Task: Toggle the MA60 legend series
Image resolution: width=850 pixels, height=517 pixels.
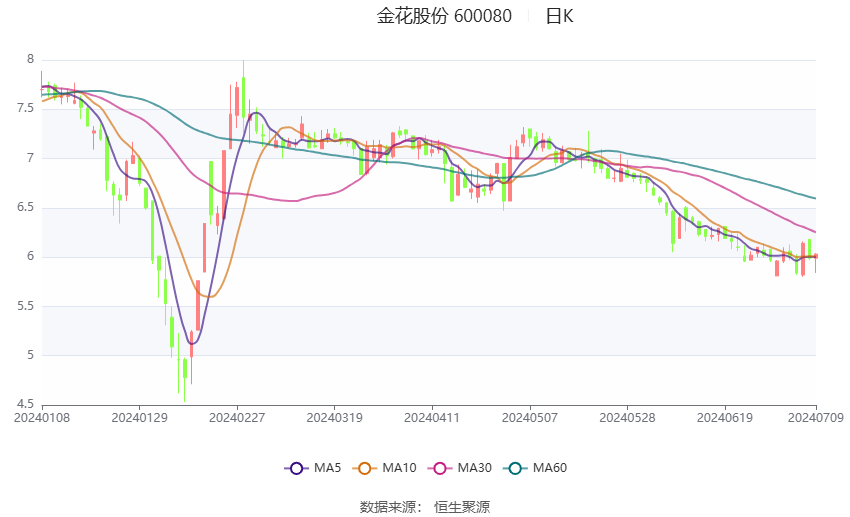Action: [x=535, y=468]
